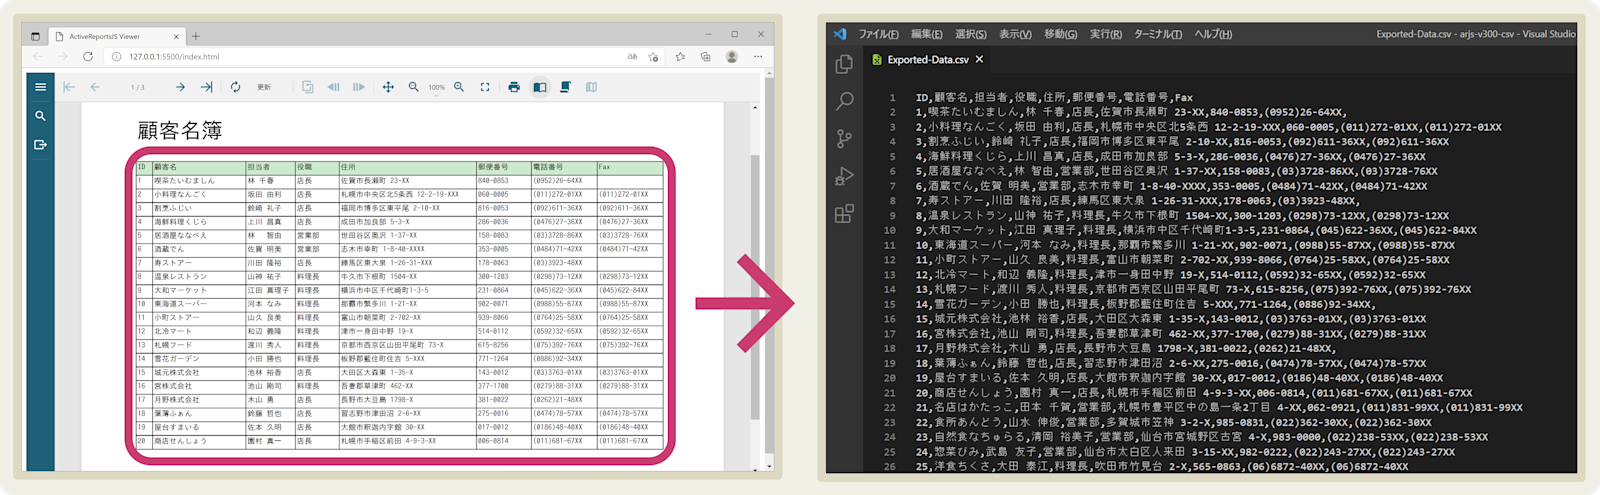
Task: Click the history back-to-parent report icon
Action: (x=307, y=87)
